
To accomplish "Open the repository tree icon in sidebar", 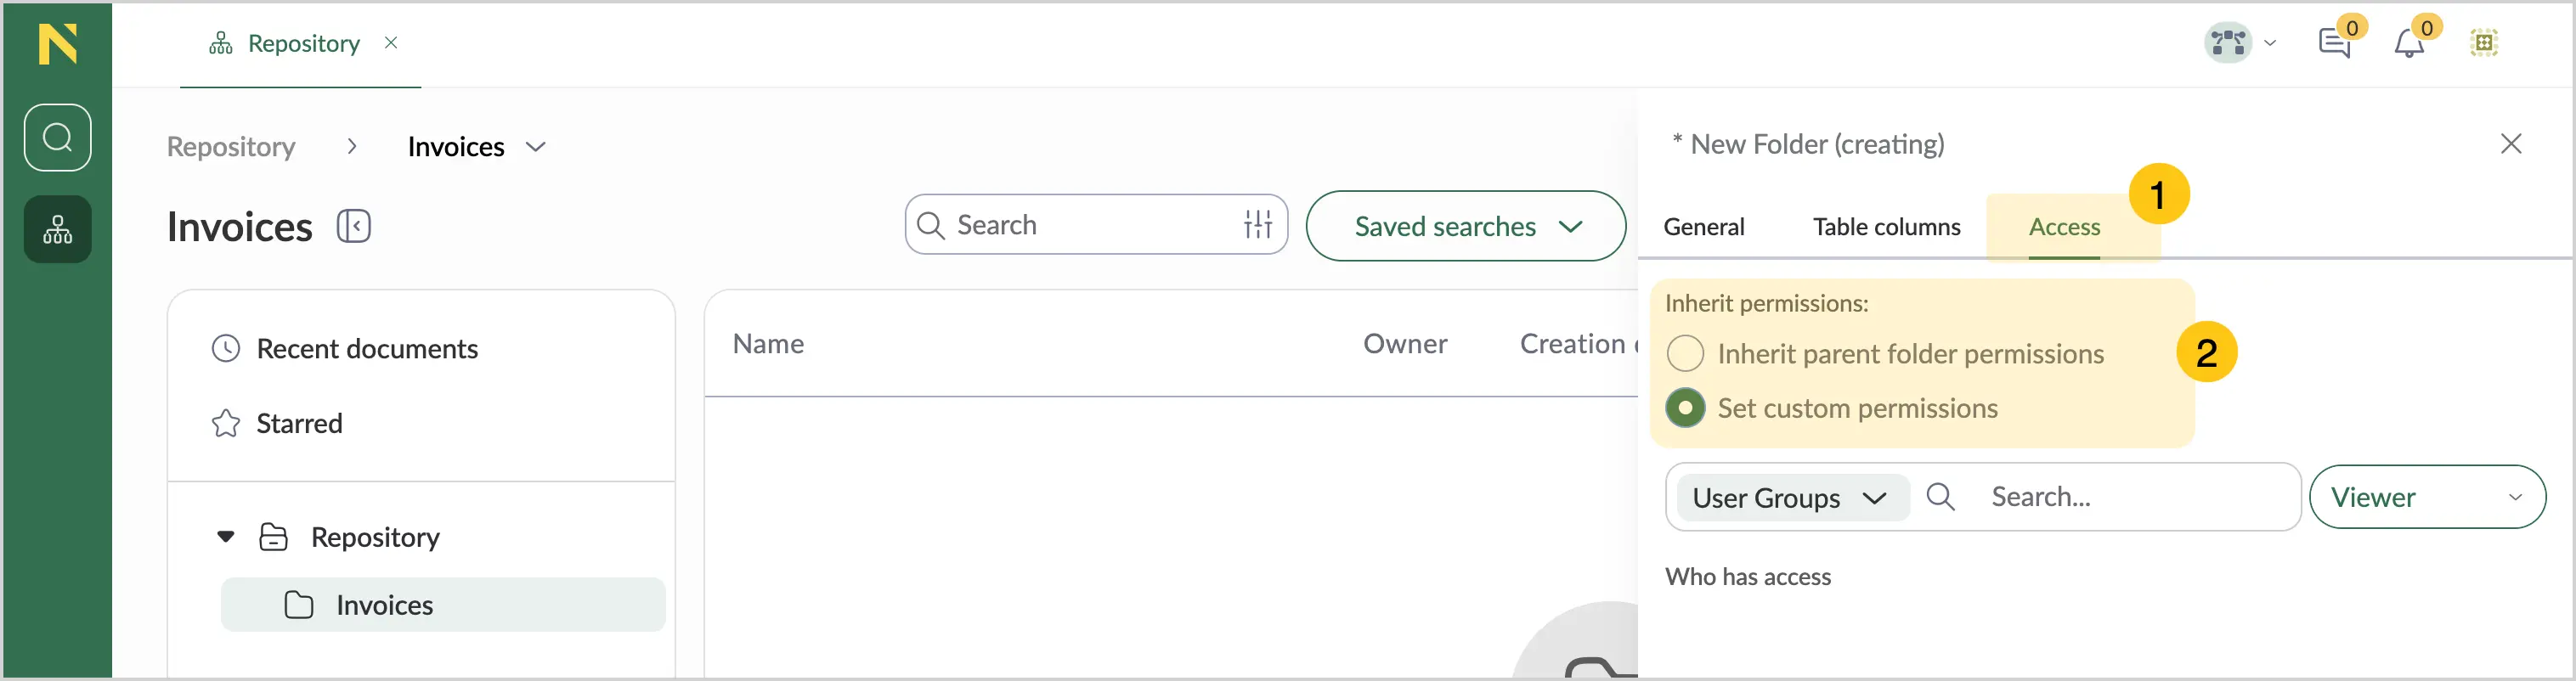I will [57, 229].
